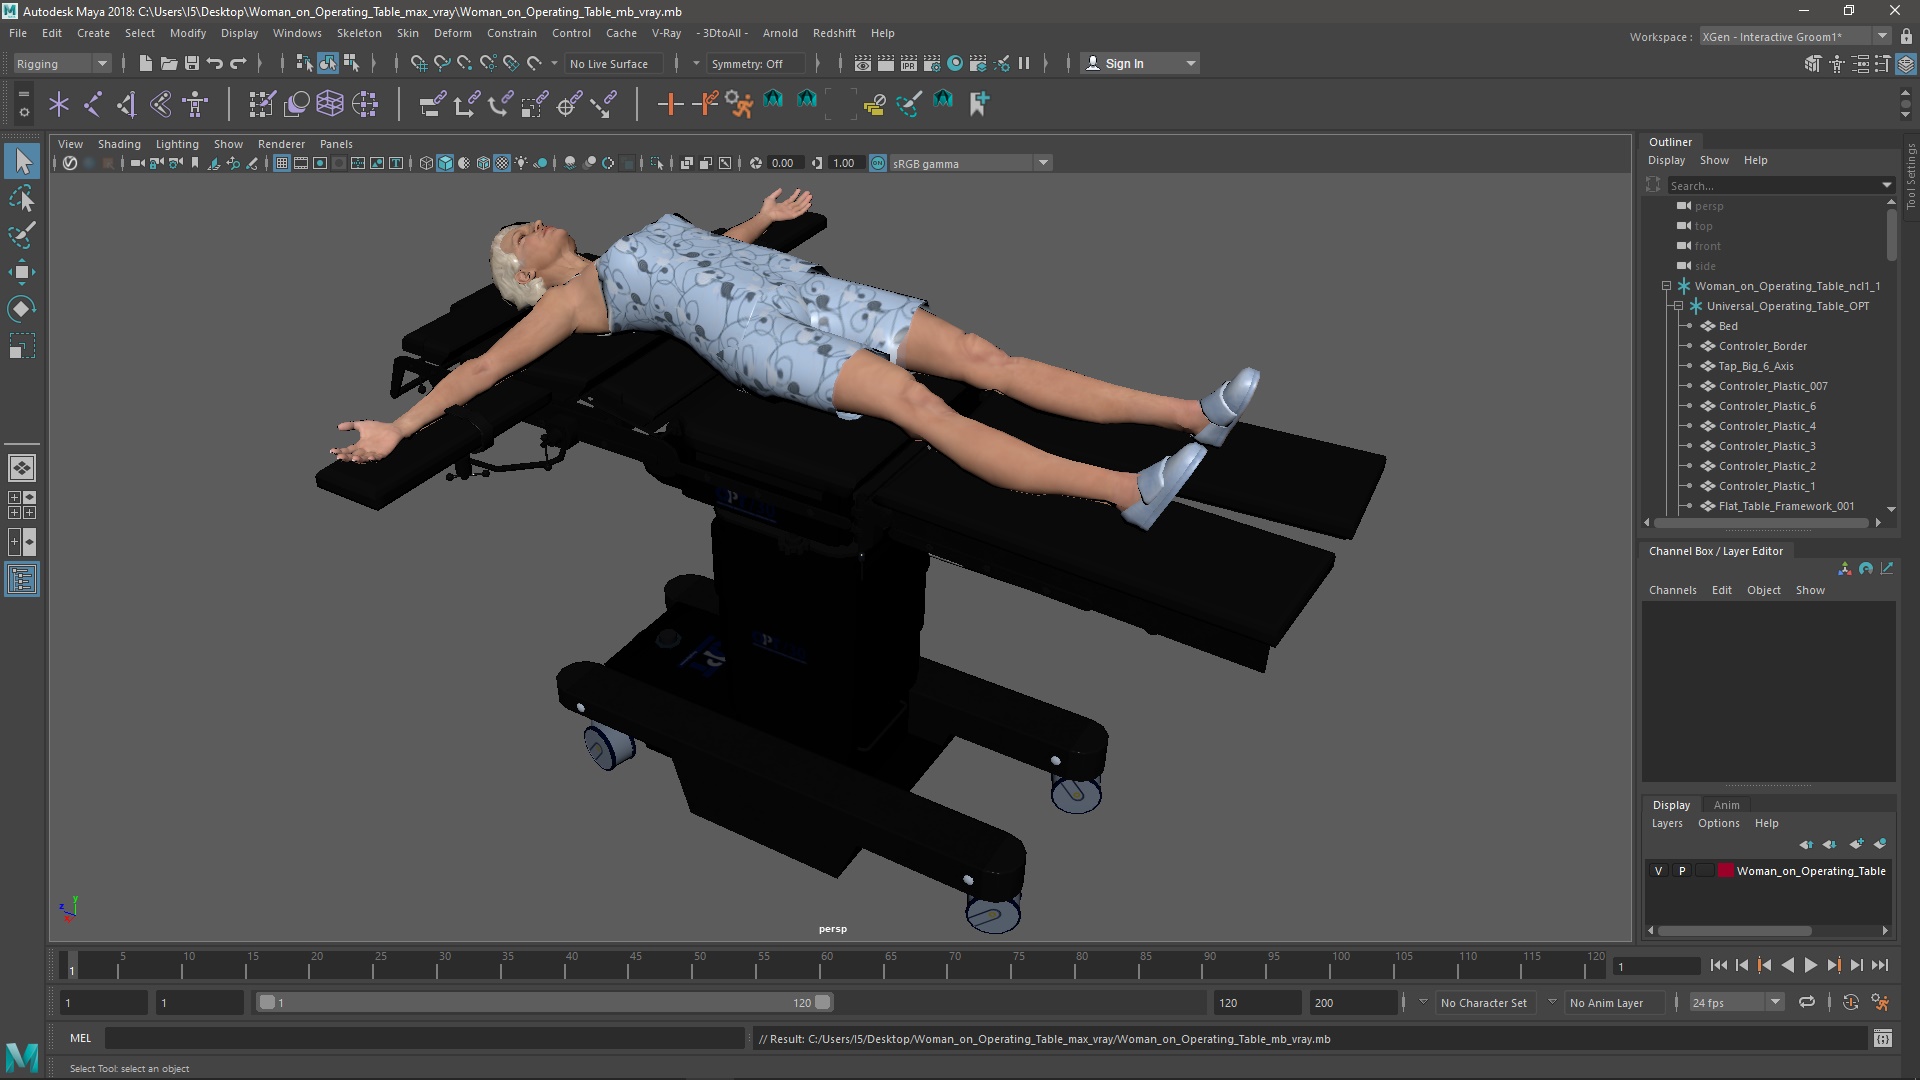Switch to the Anim layer tab
The image size is (1920, 1080).
pyautogui.click(x=1726, y=805)
